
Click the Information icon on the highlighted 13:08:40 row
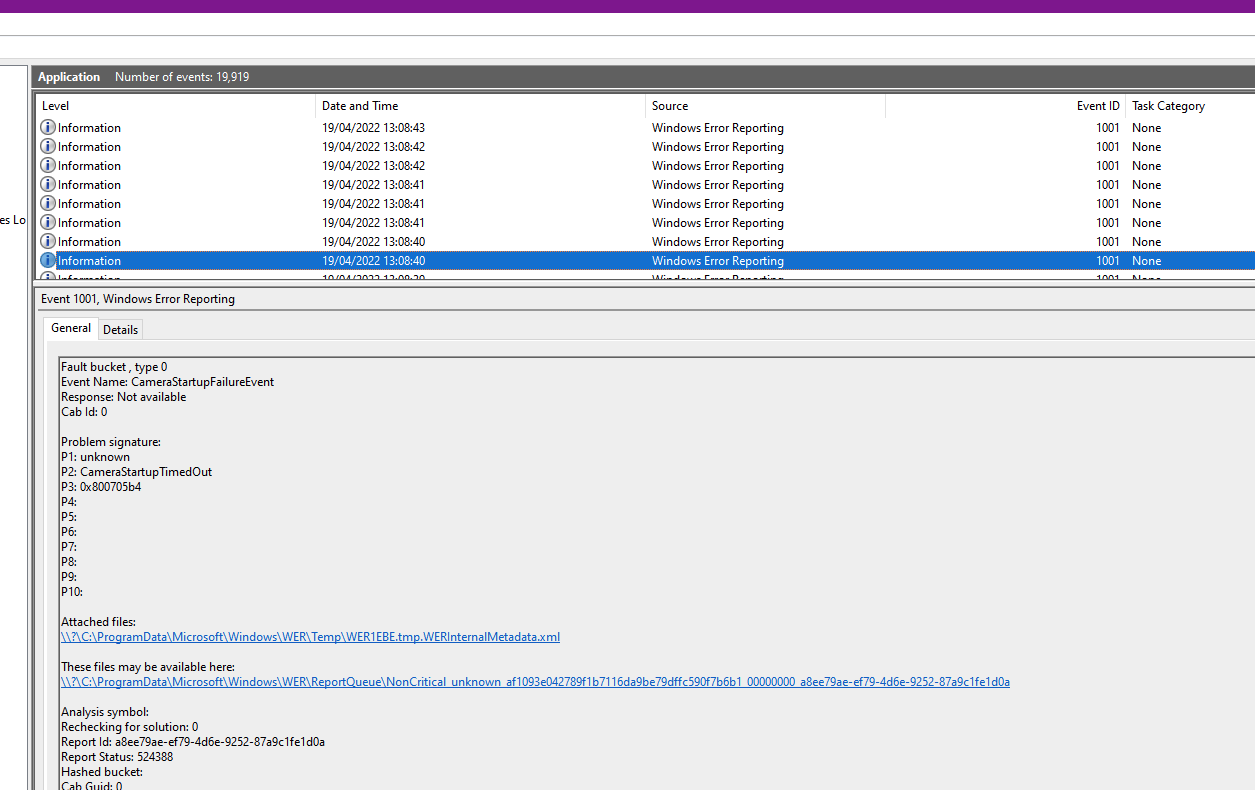47,260
